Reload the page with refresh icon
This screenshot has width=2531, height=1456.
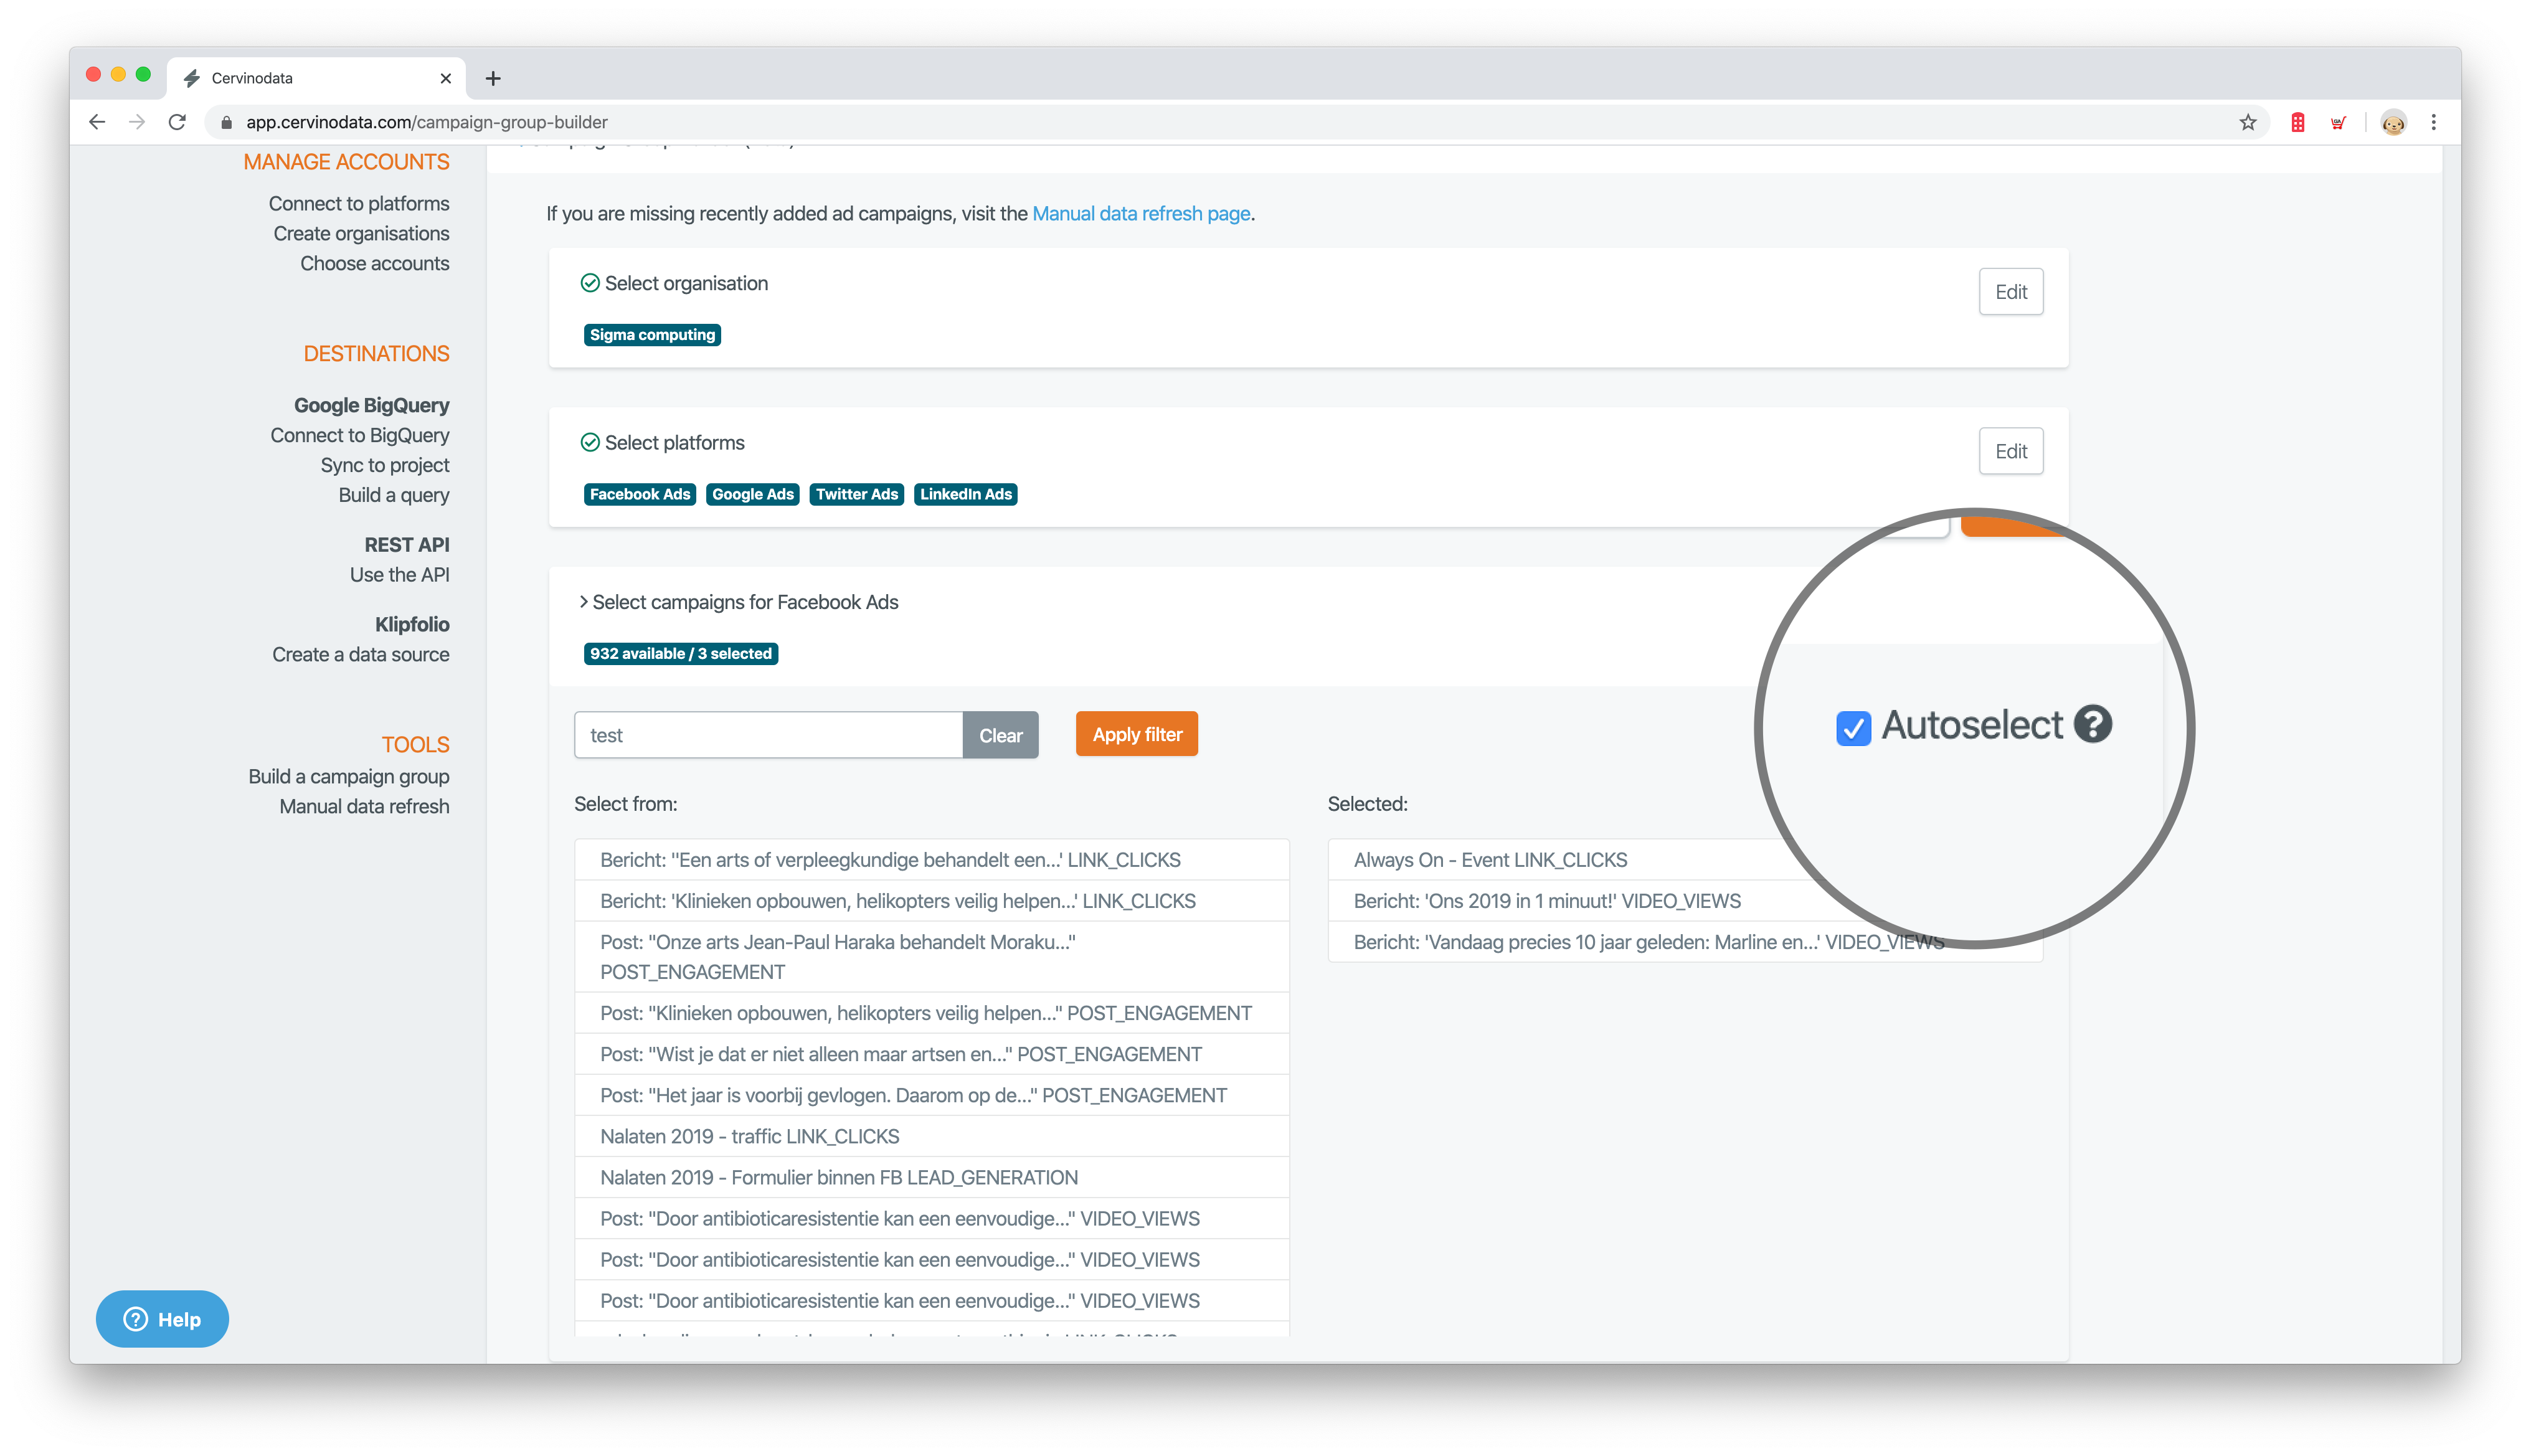[177, 122]
